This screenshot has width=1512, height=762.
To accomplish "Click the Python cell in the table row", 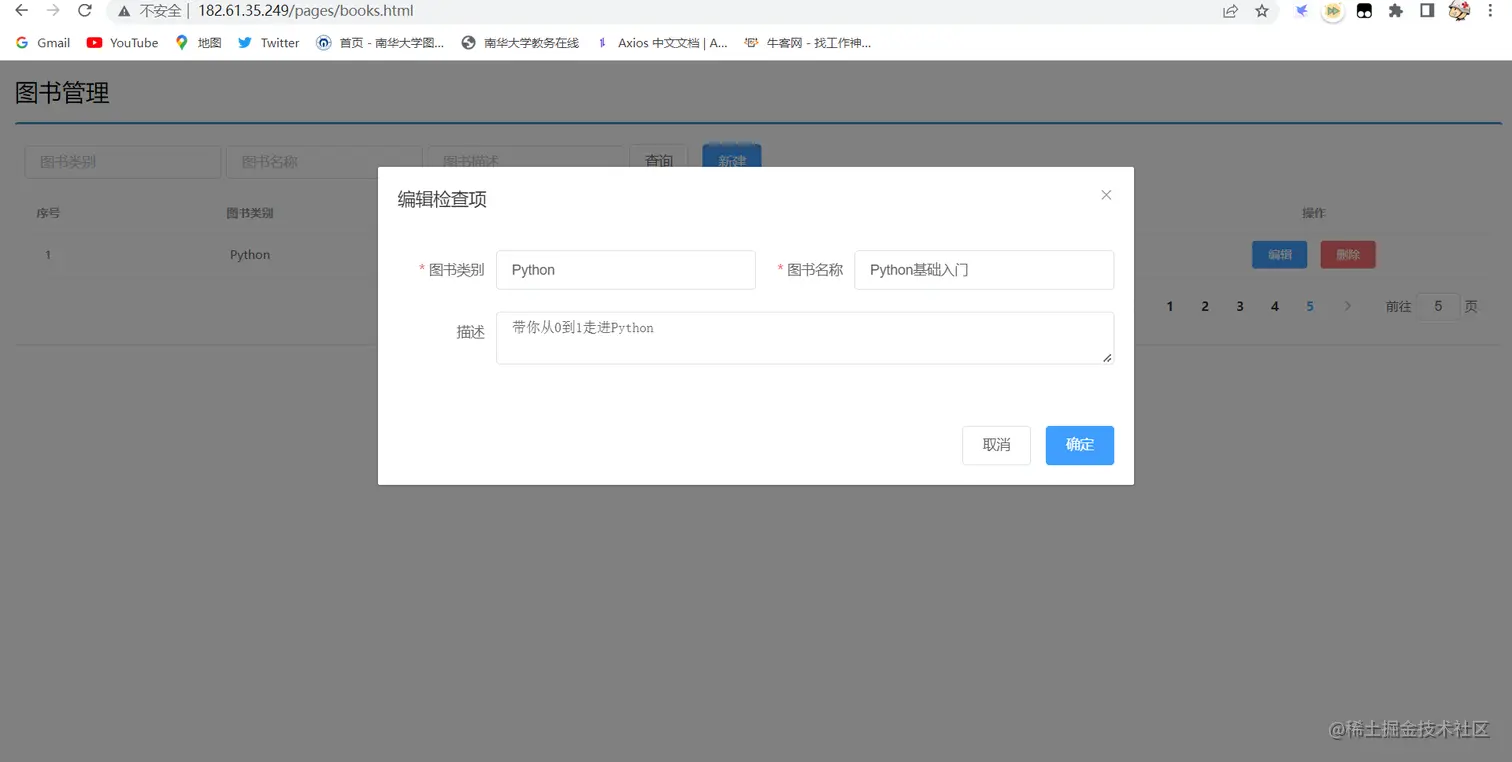I will (x=250, y=255).
